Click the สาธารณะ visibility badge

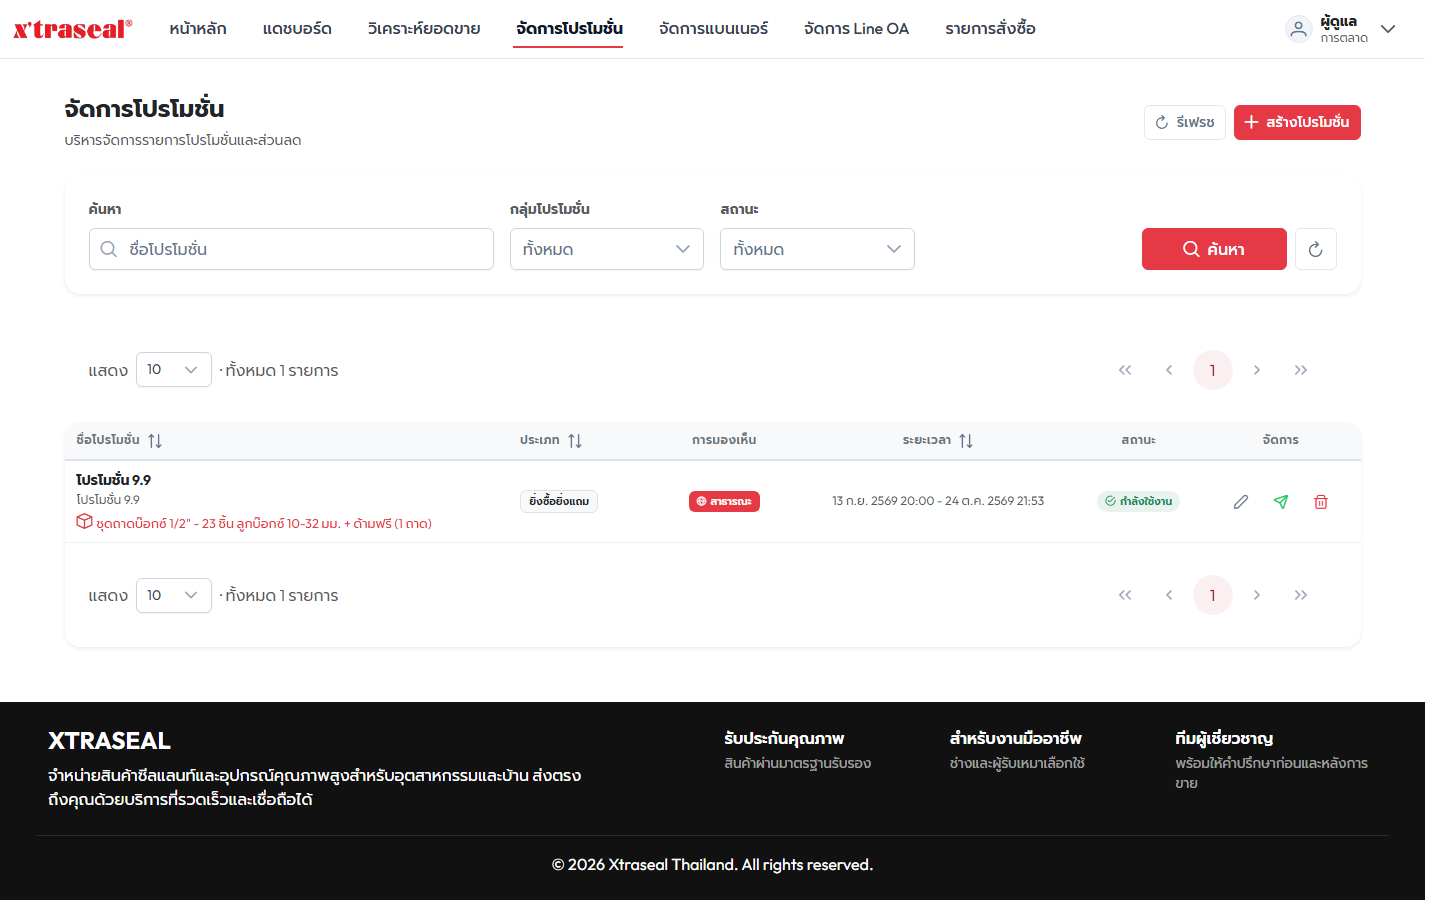pyautogui.click(x=724, y=501)
